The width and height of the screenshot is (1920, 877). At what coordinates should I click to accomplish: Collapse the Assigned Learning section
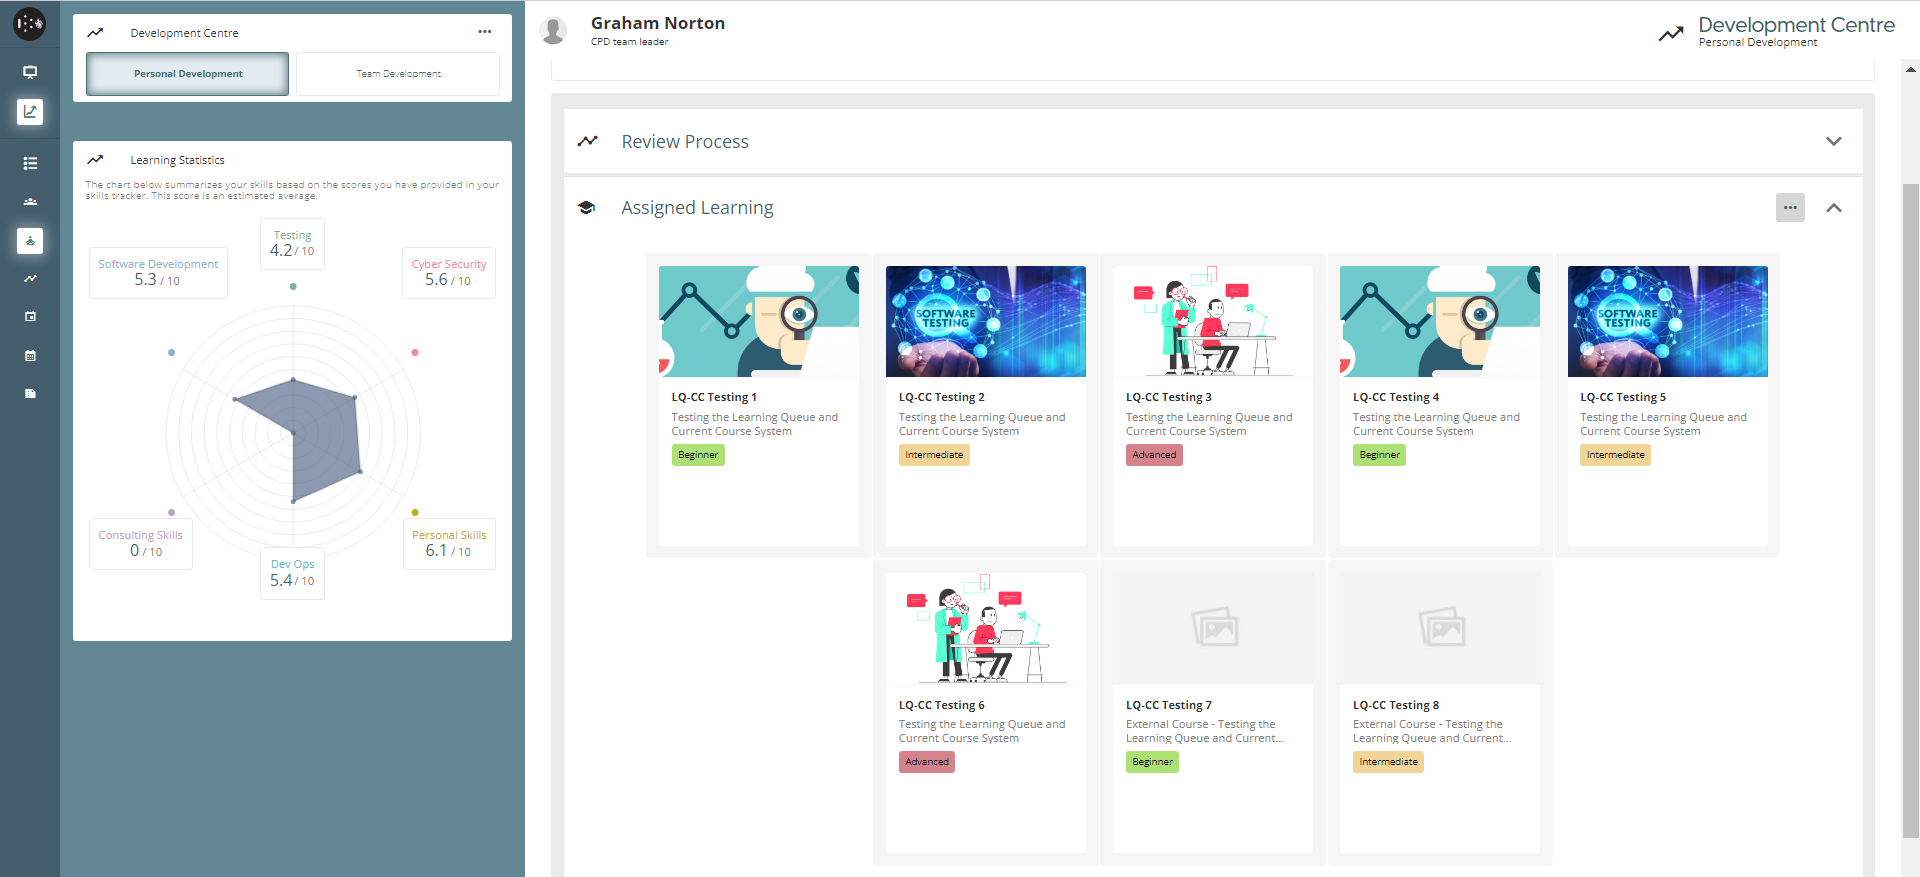pyautogui.click(x=1833, y=208)
